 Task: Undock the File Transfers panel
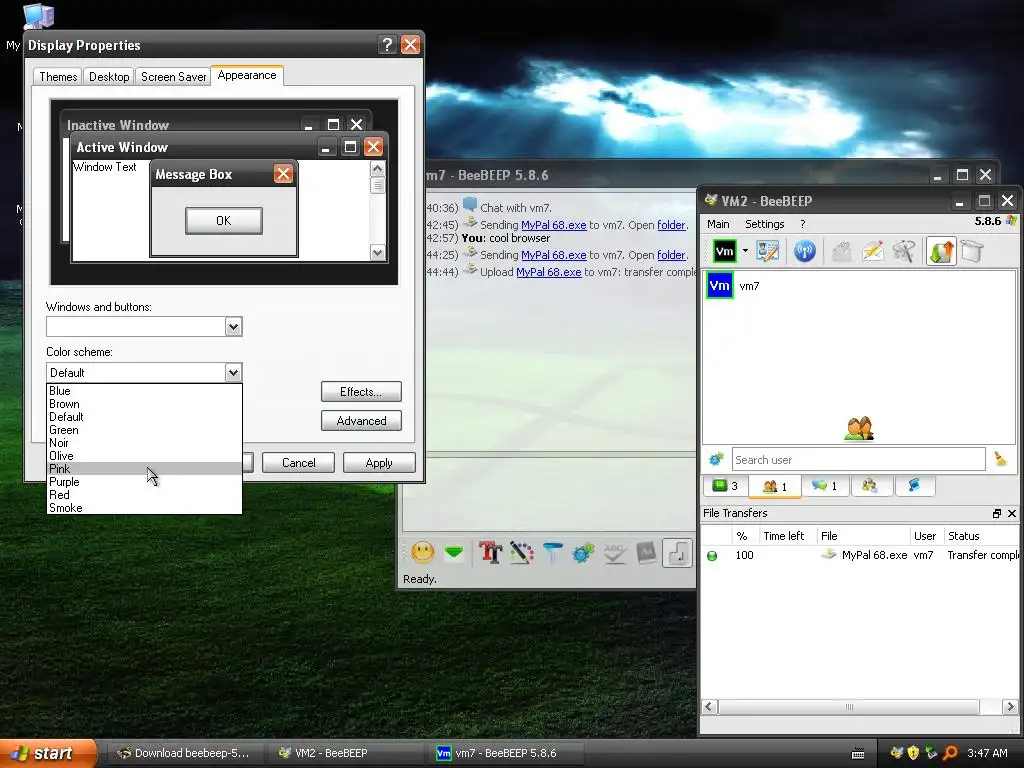997,513
